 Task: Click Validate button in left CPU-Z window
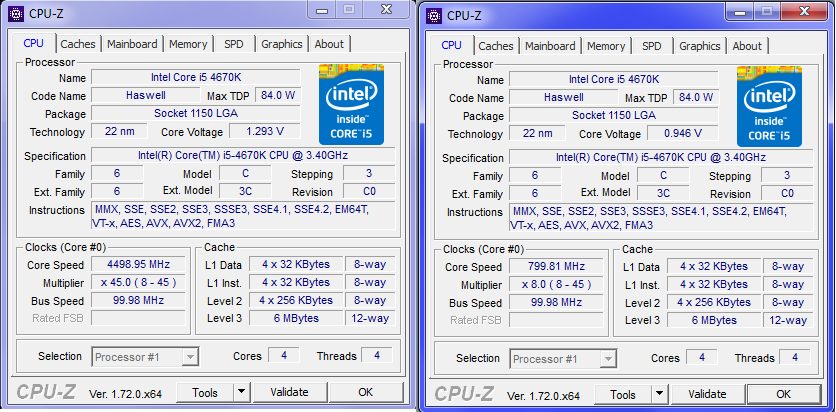click(x=290, y=393)
